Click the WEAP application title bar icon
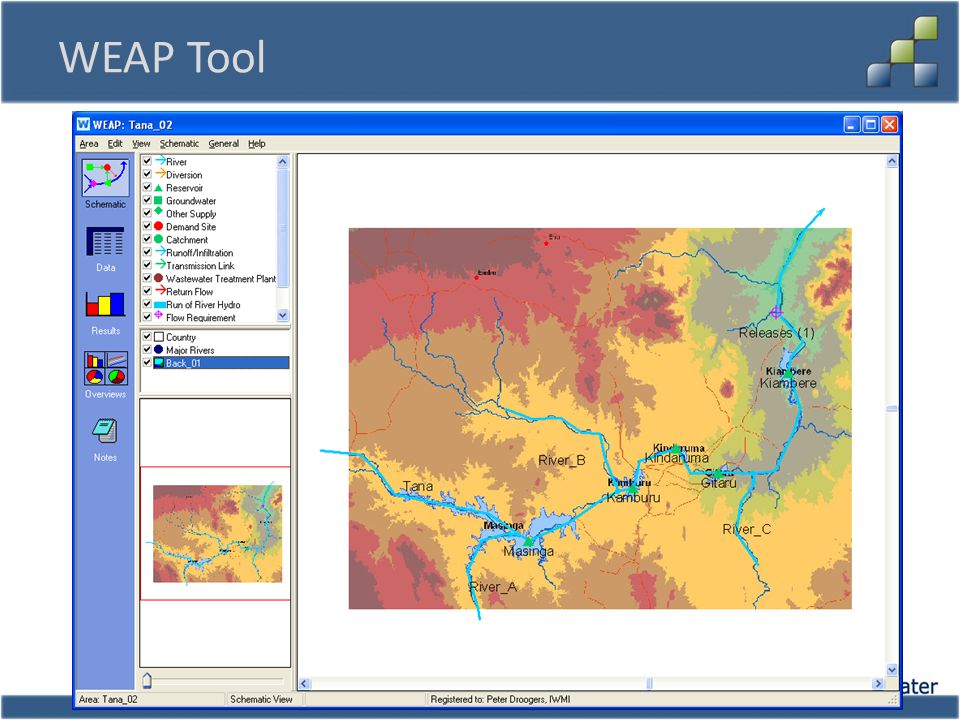The height and width of the screenshot is (720, 960). [83, 124]
